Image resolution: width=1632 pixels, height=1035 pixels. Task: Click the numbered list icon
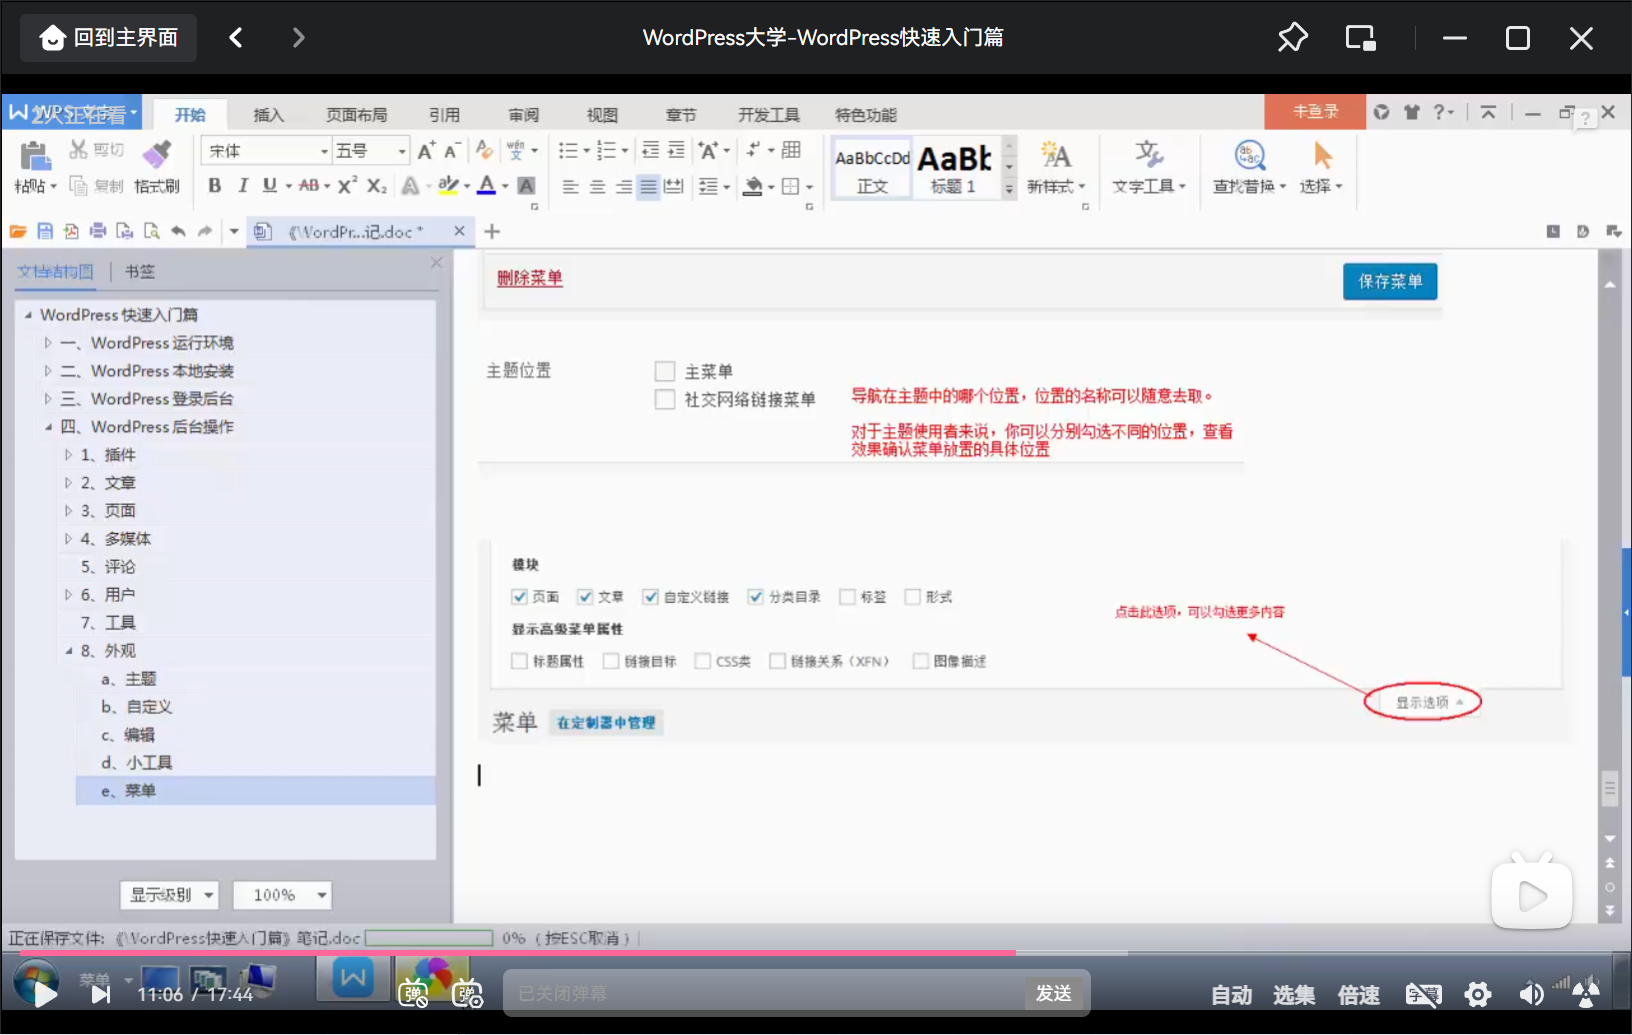(606, 151)
